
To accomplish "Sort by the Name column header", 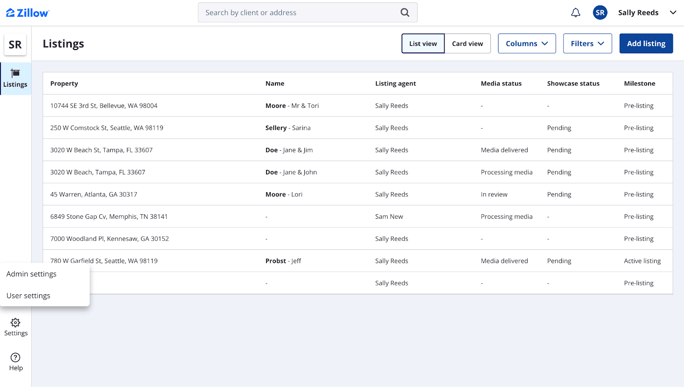I will click(275, 83).
